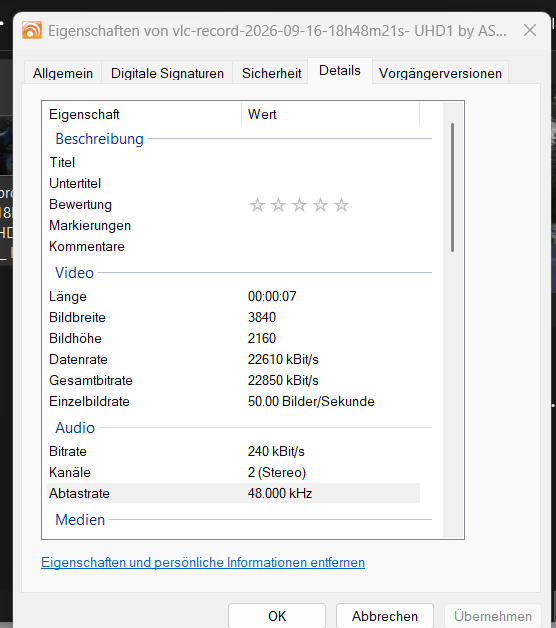Click the Kommentare value field
The height and width of the screenshot is (628, 556).
pyautogui.click(x=332, y=246)
